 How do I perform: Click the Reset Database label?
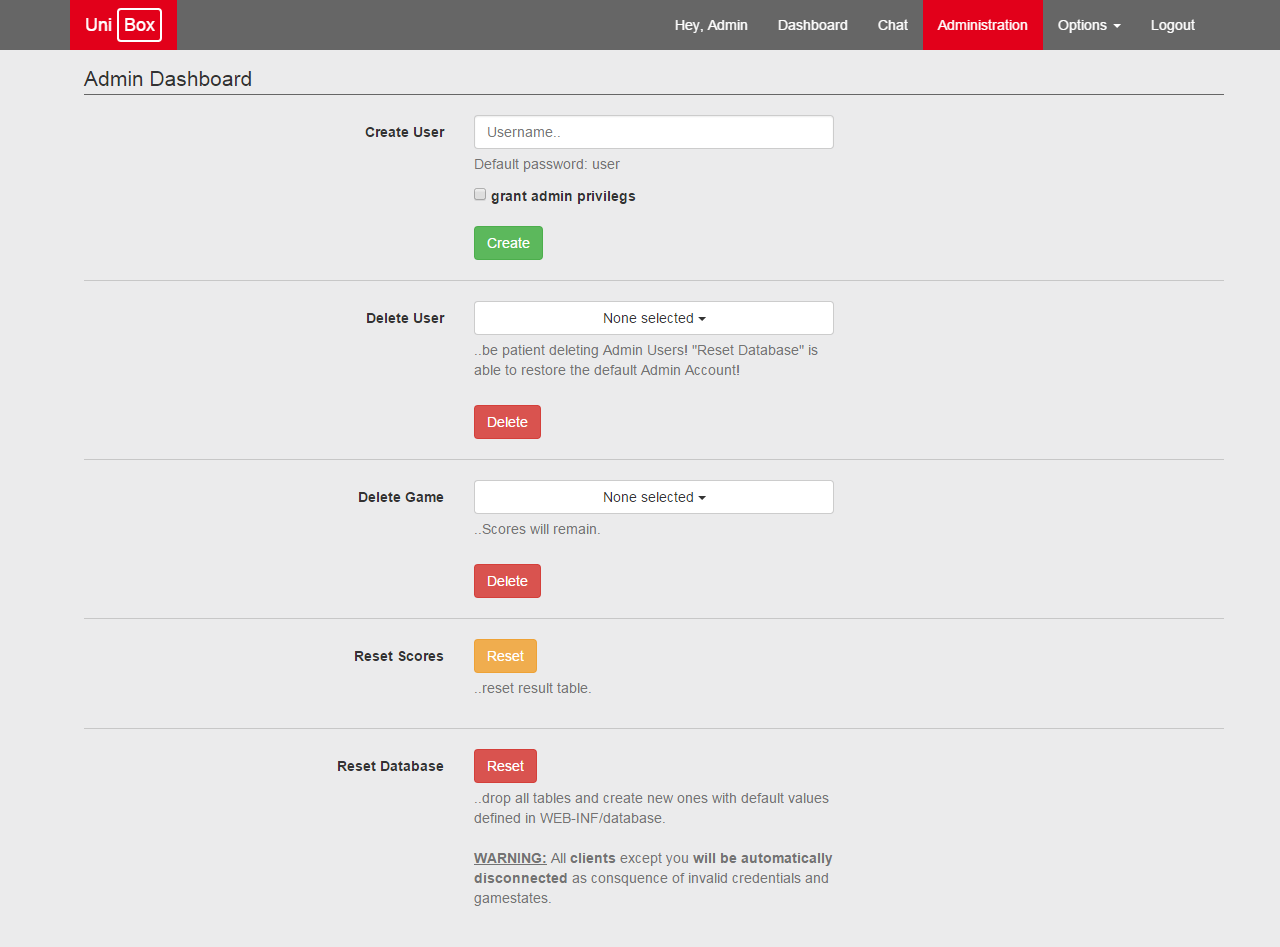coord(390,766)
